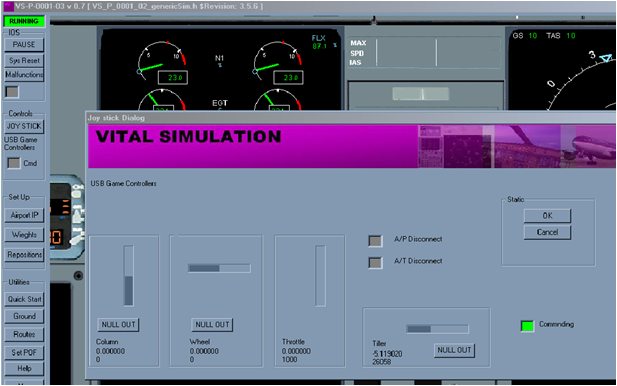Image resolution: width=617 pixels, height=386 pixels.
Task: Click NULL OUT under the Column slider
Action: pyautogui.click(x=118, y=325)
